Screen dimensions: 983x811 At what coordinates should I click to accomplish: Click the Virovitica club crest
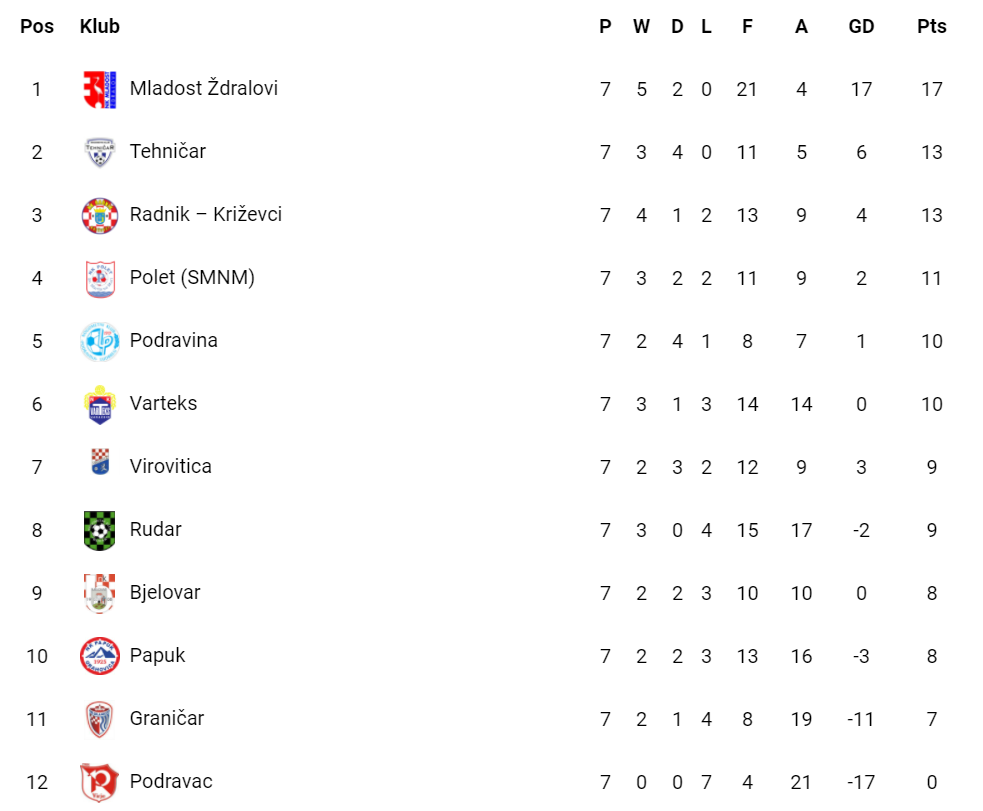click(x=100, y=462)
